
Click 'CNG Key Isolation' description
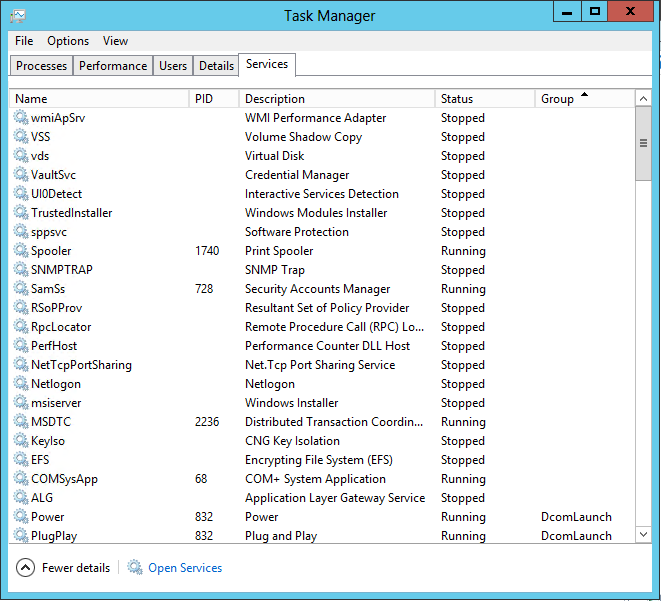[x=292, y=440]
